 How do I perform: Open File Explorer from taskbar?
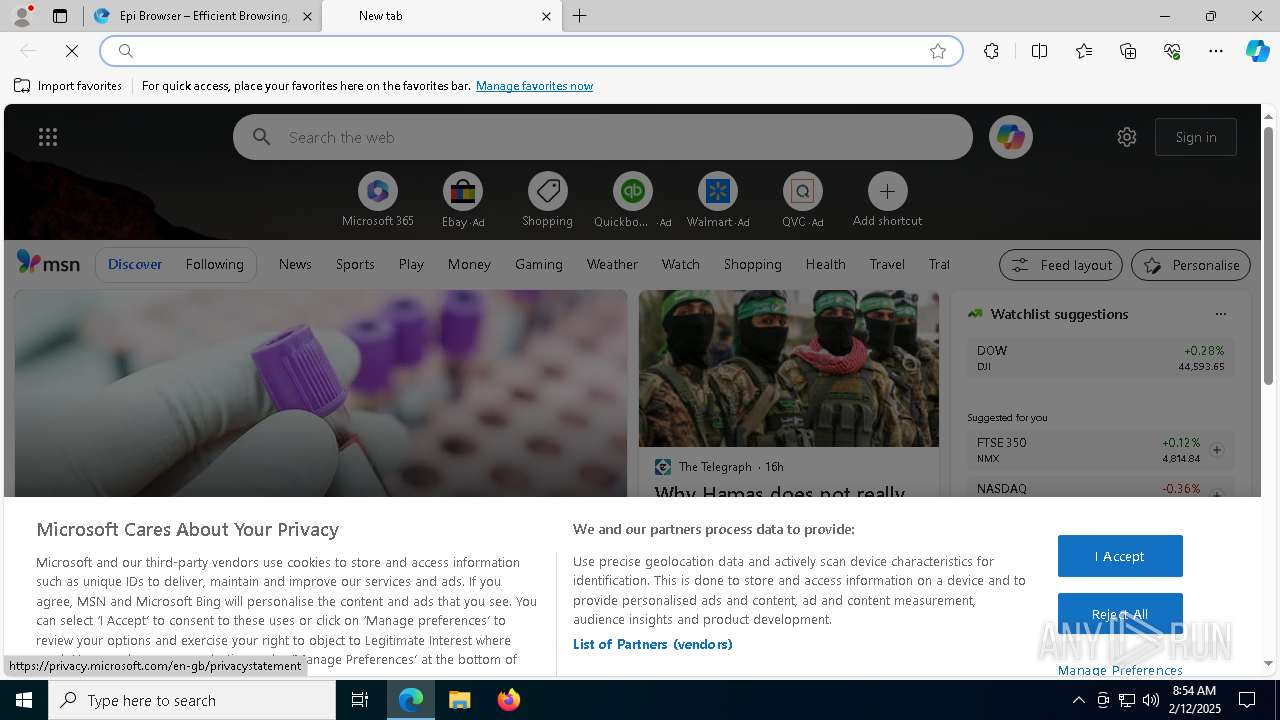[x=459, y=700]
